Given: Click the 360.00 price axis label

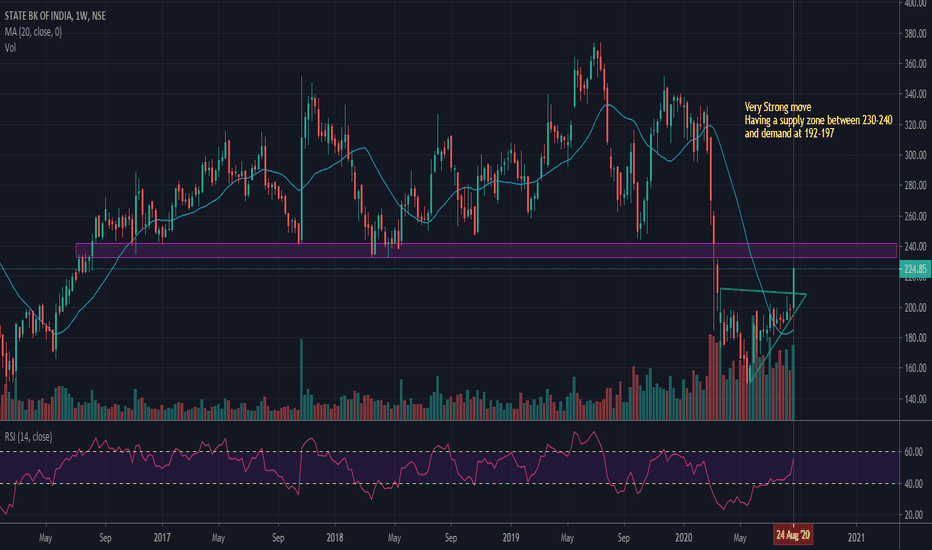Looking at the screenshot, I should click(x=915, y=64).
